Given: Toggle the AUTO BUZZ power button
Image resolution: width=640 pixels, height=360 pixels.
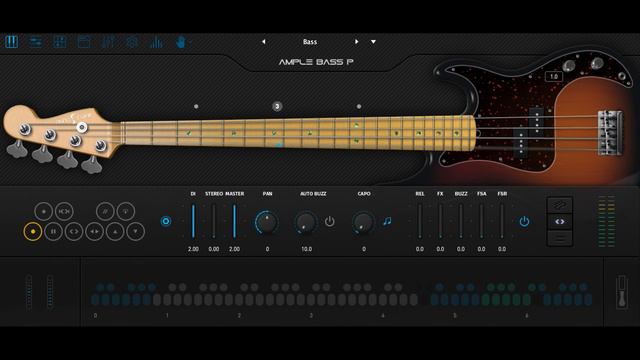Looking at the screenshot, I should (329, 222).
